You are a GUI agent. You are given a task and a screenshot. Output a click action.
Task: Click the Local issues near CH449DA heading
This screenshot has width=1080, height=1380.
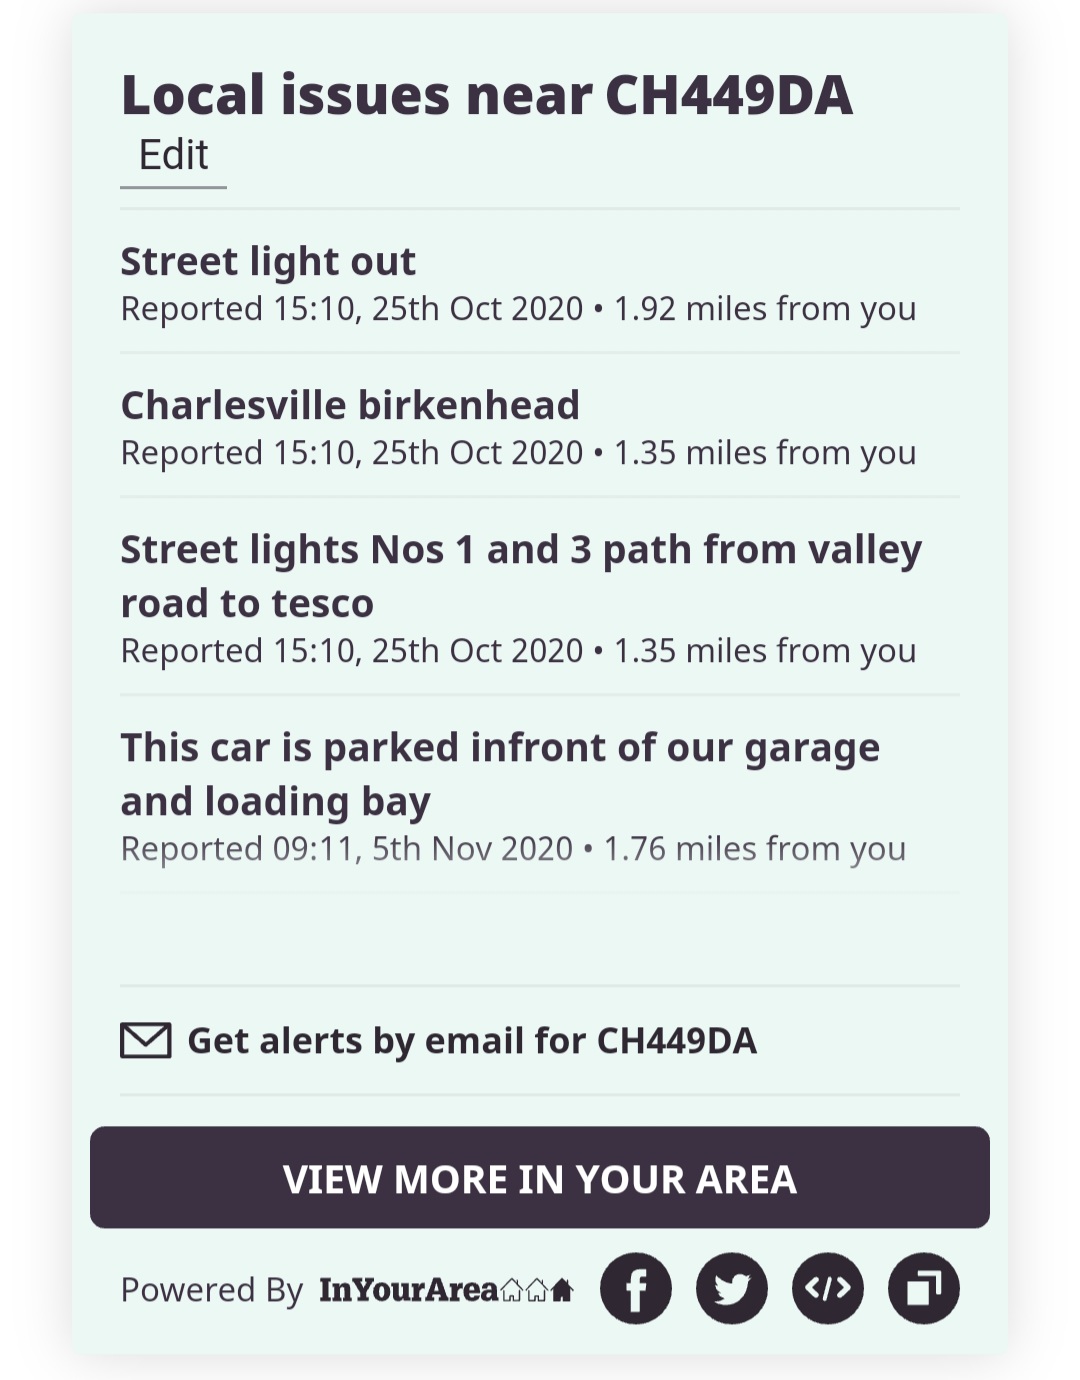pos(486,96)
